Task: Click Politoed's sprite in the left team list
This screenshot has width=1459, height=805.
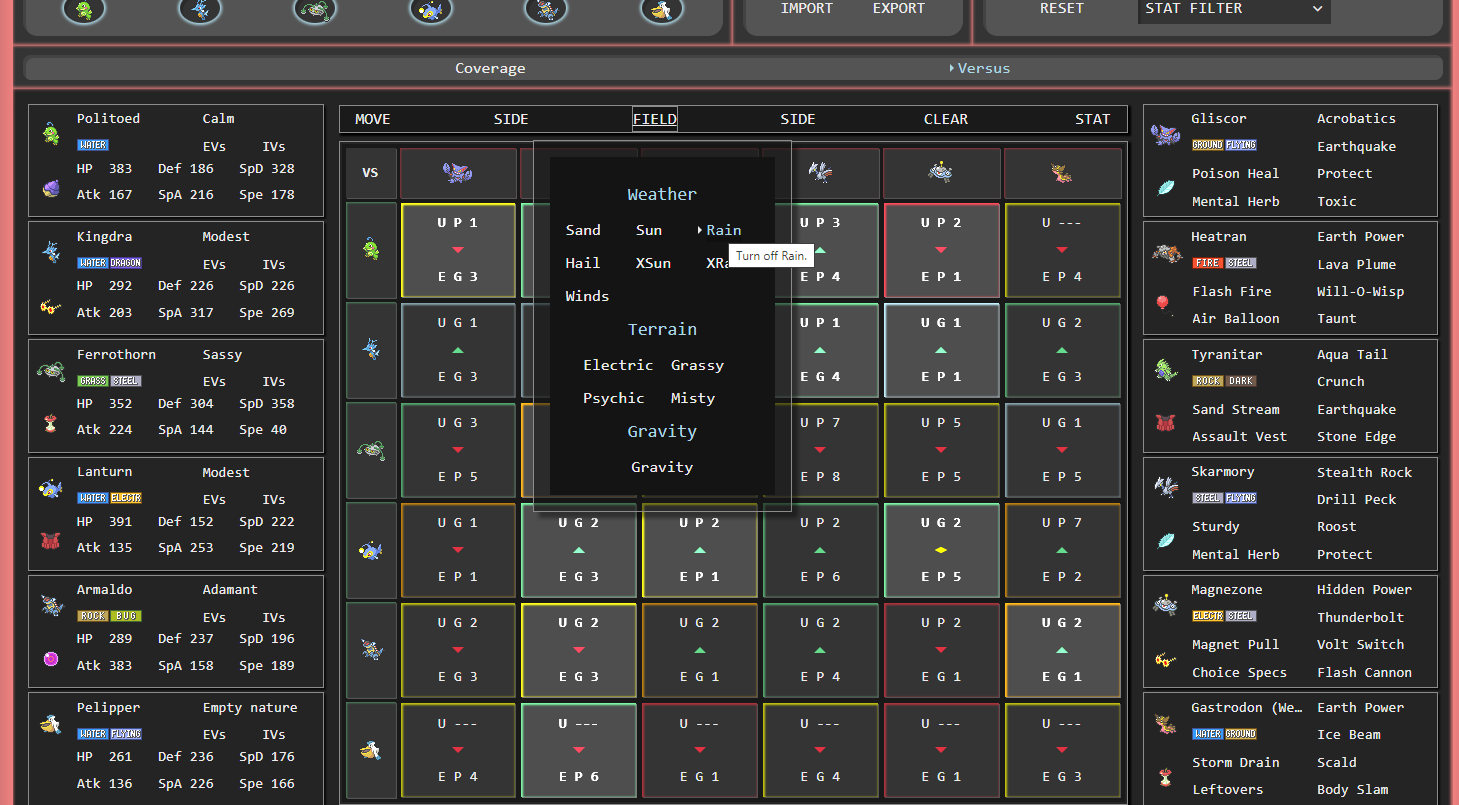Action: click(x=51, y=133)
